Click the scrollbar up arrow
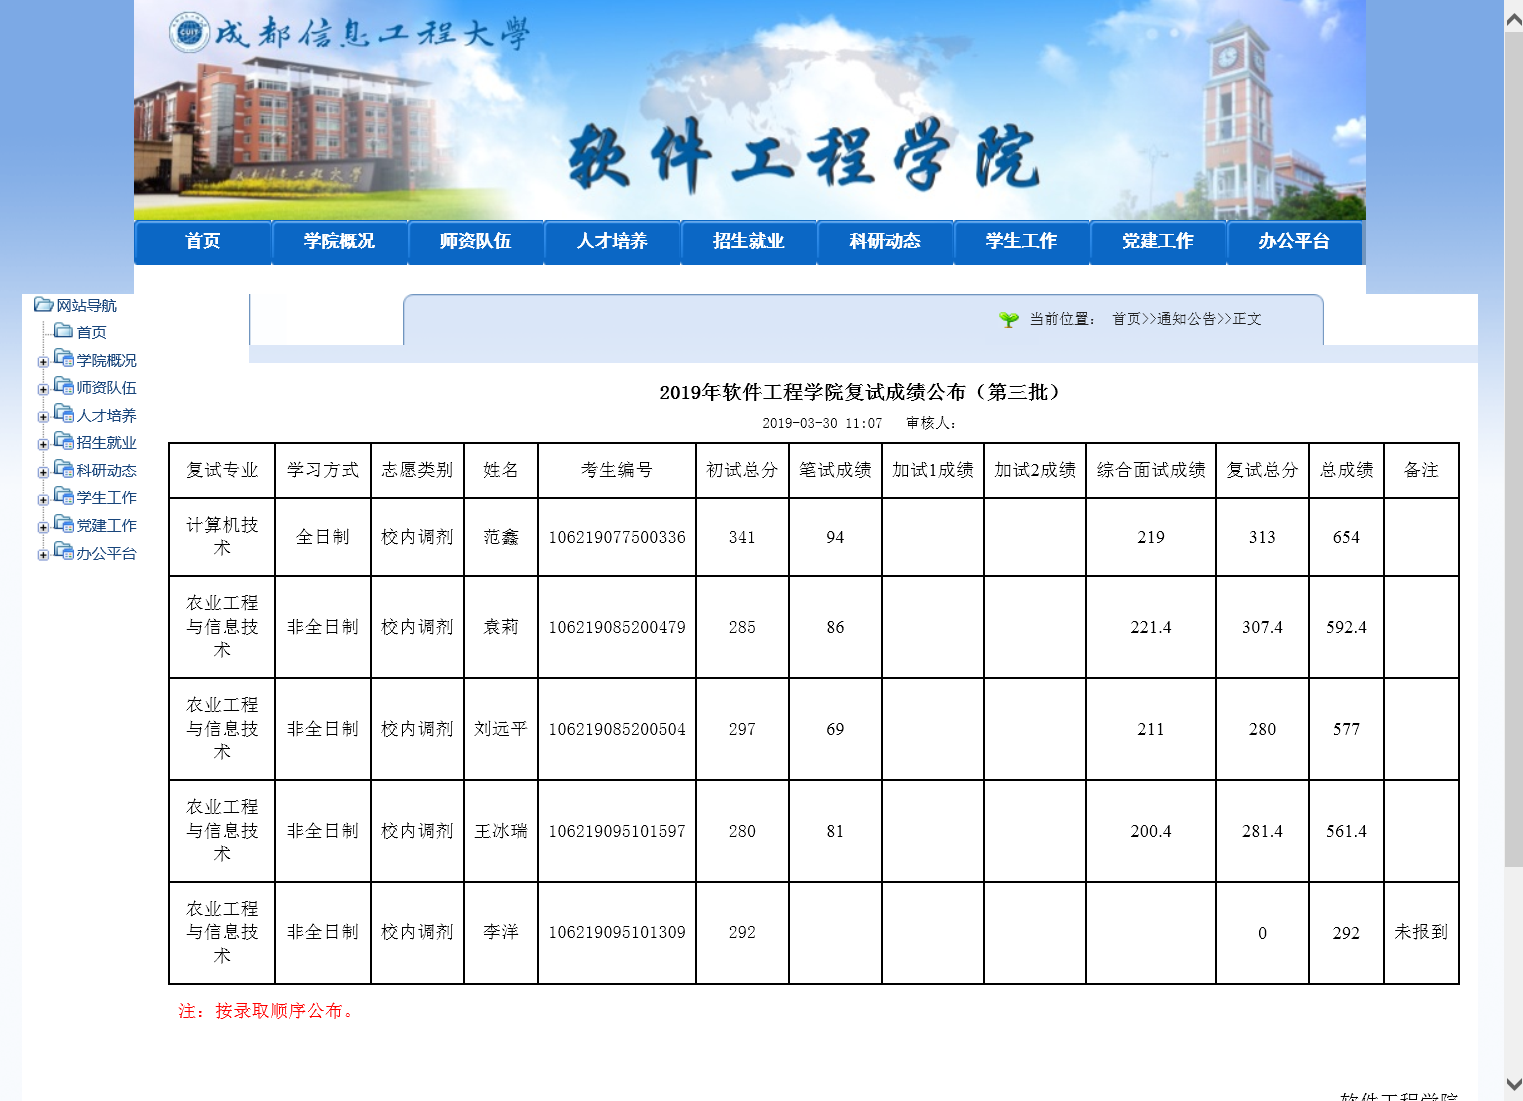Screen dimensions: 1523x1101 1513,18
